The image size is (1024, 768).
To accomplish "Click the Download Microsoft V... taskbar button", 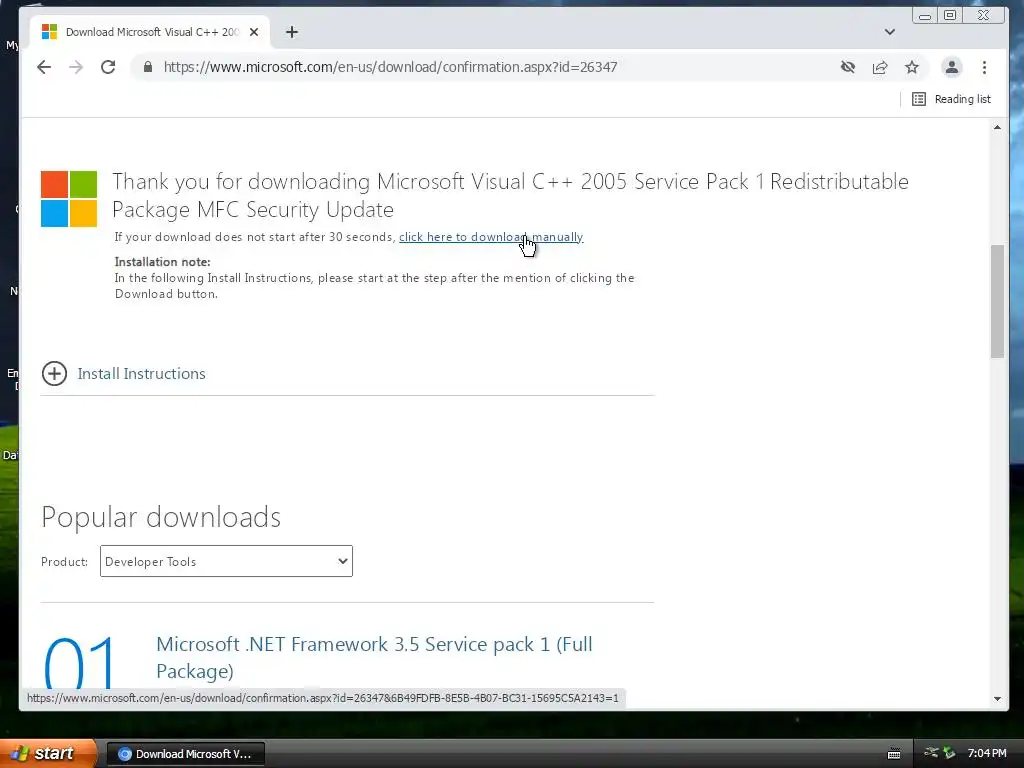I will [x=185, y=754].
